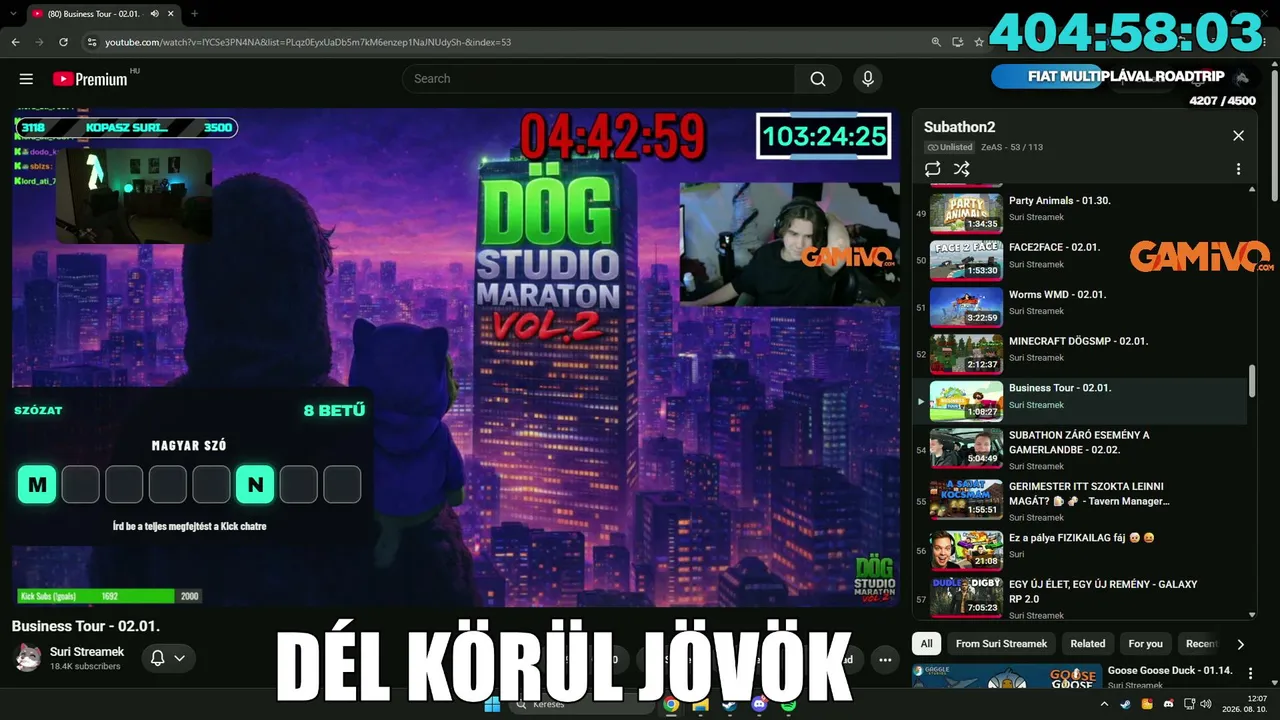Open the volume control in system tray
Image resolution: width=1280 pixels, height=720 pixels.
click(x=1206, y=704)
